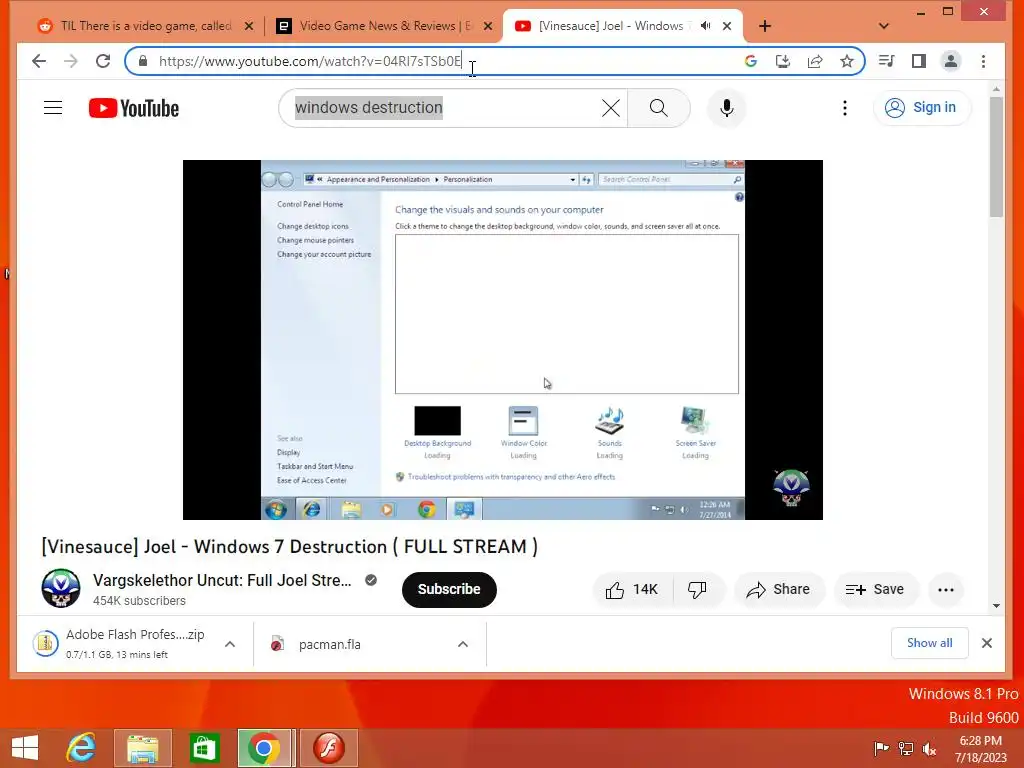1024x768 pixels.
Task: Open Action Center flag icon
Action: tap(882, 749)
